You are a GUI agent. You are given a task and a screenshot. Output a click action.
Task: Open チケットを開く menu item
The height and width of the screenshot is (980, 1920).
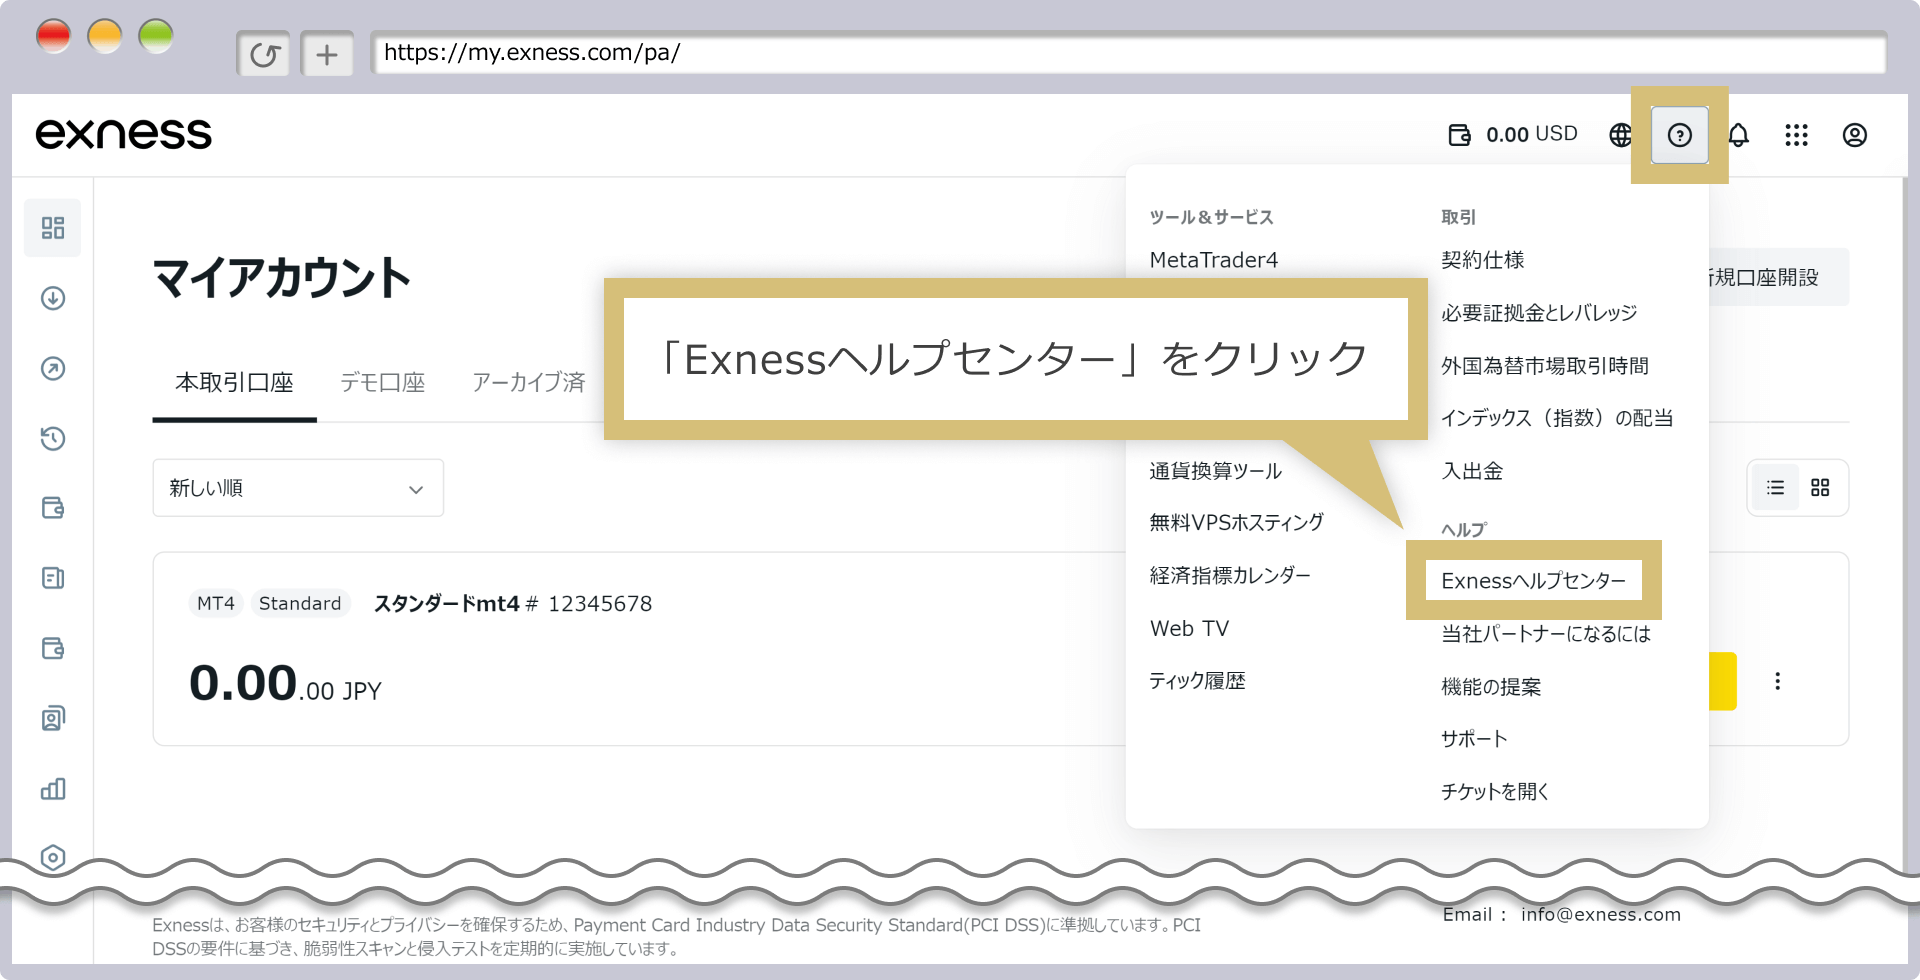click(1495, 792)
